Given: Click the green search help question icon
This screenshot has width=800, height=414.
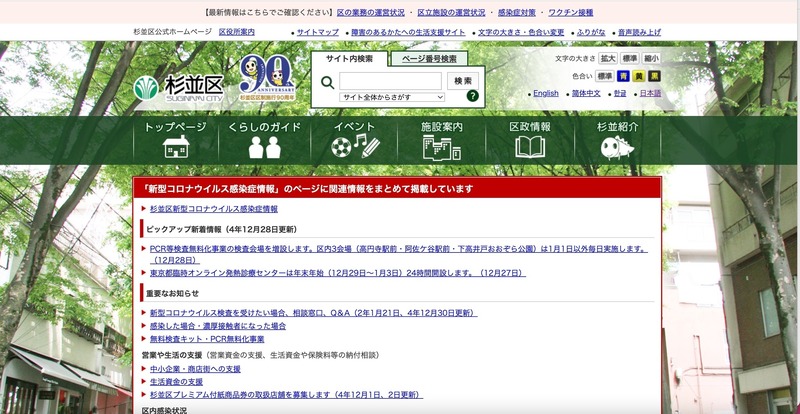Looking at the screenshot, I should (x=472, y=97).
